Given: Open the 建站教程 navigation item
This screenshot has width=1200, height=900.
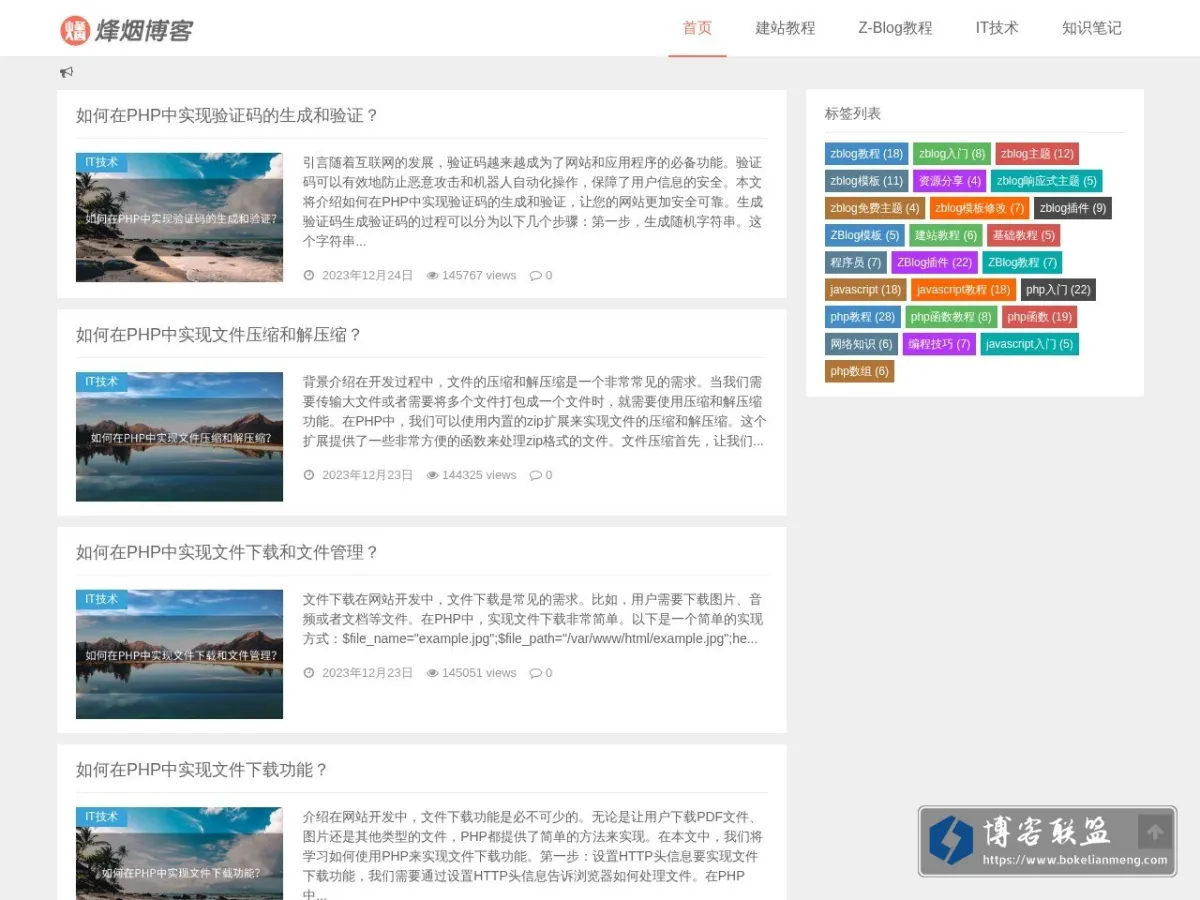Looking at the screenshot, I should (785, 28).
